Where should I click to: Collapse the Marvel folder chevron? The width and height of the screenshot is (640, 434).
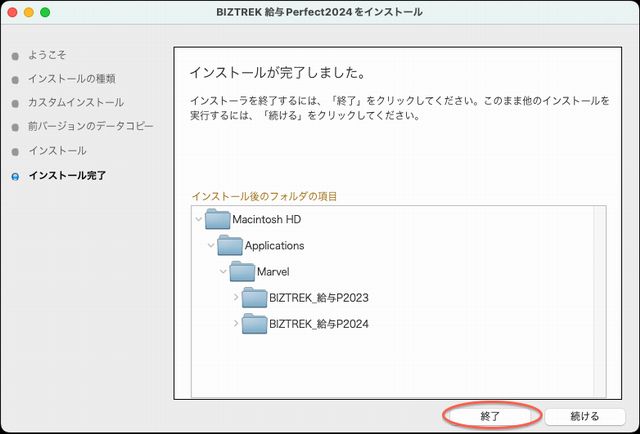(x=223, y=272)
